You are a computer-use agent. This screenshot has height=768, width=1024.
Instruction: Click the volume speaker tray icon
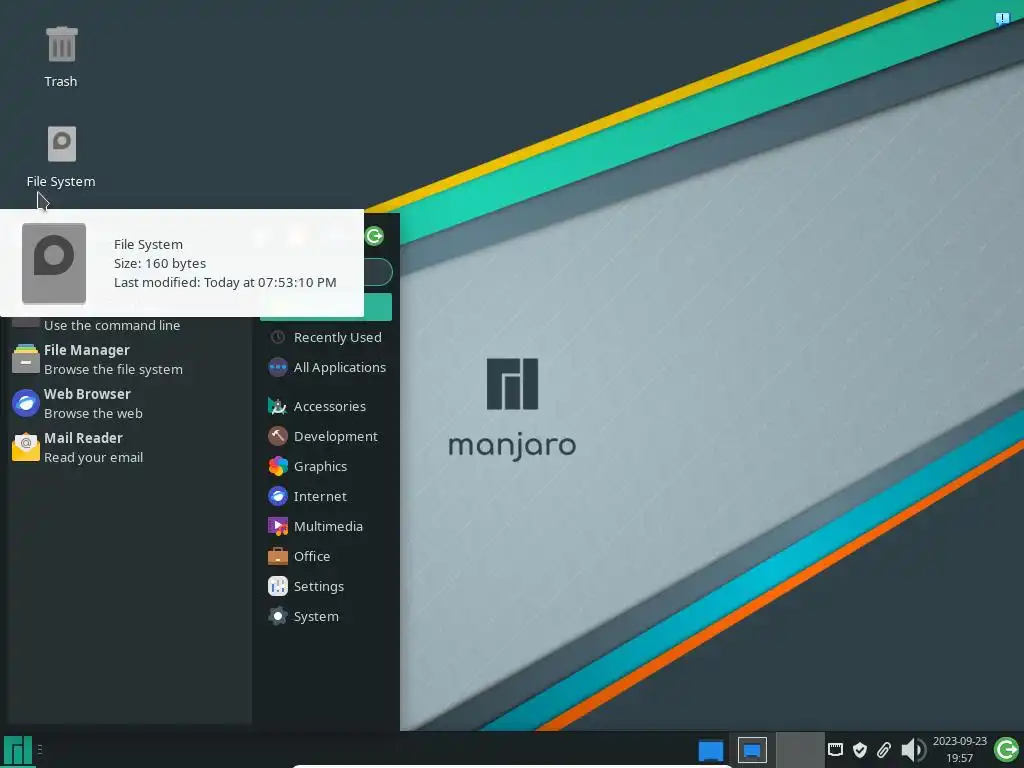tap(913, 750)
